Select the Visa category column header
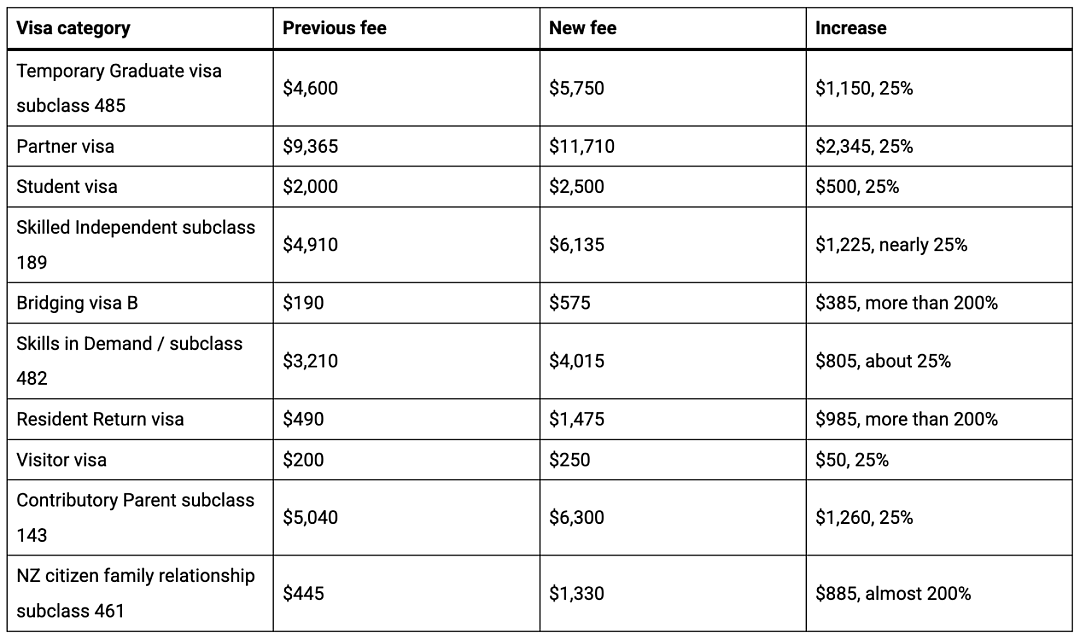The height and width of the screenshot is (639, 1080). pyautogui.click(x=141, y=28)
